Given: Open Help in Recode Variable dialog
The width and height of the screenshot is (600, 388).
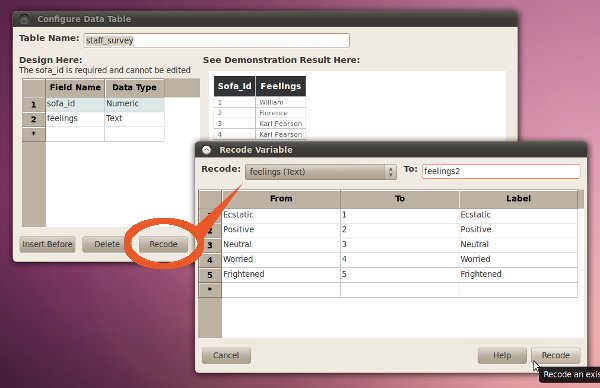Looking at the screenshot, I should pos(502,355).
